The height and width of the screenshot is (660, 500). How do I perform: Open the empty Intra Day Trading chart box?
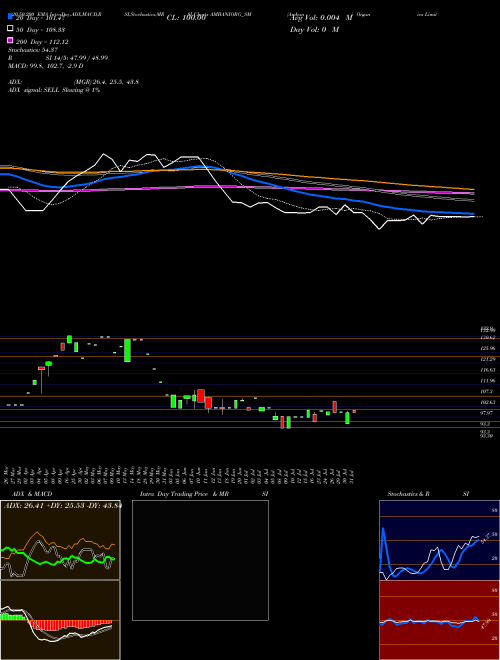[200, 560]
